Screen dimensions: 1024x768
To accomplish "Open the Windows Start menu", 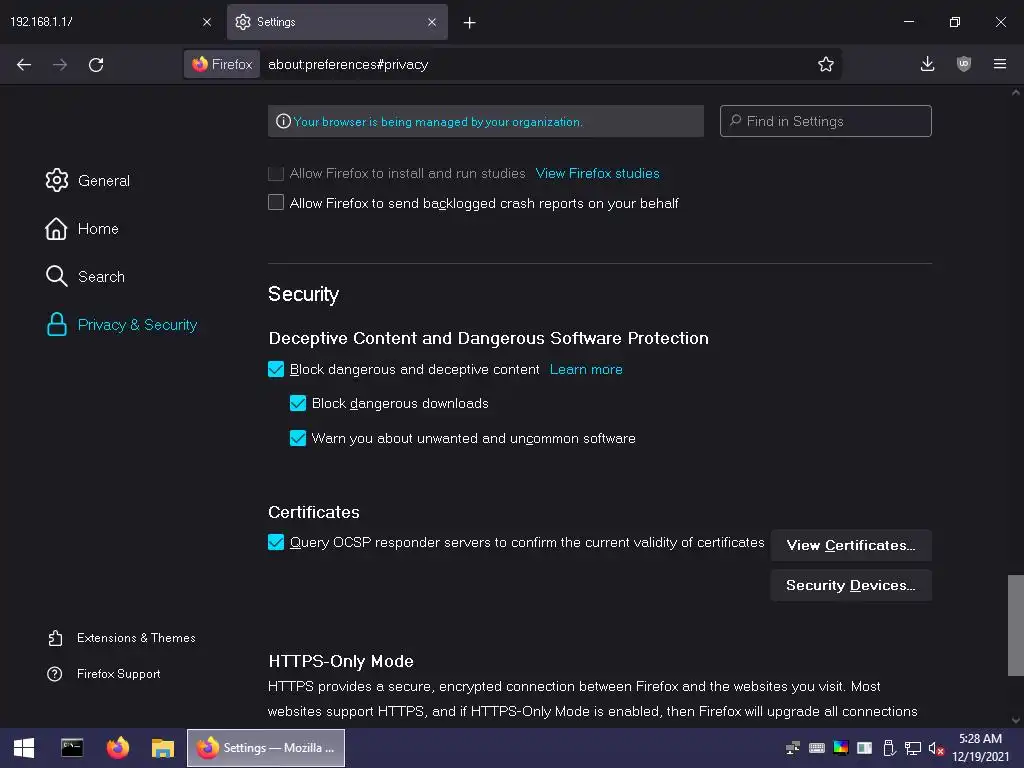I will pyautogui.click(x=24, y=748).
